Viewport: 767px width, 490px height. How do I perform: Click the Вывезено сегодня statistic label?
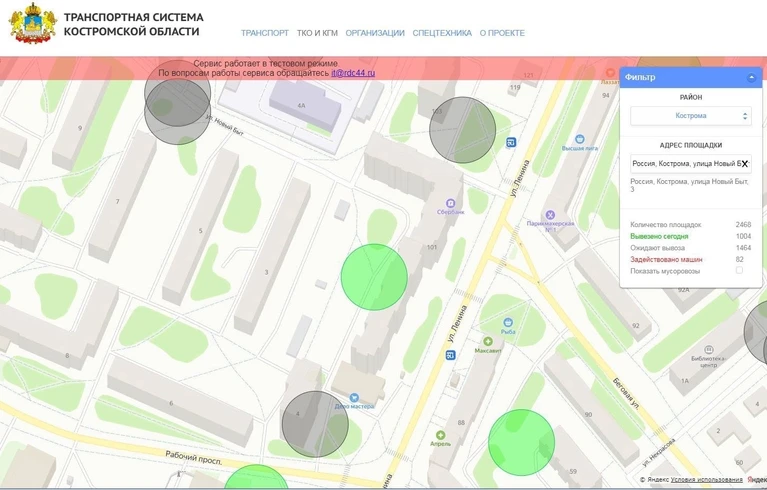coord(659,236)
